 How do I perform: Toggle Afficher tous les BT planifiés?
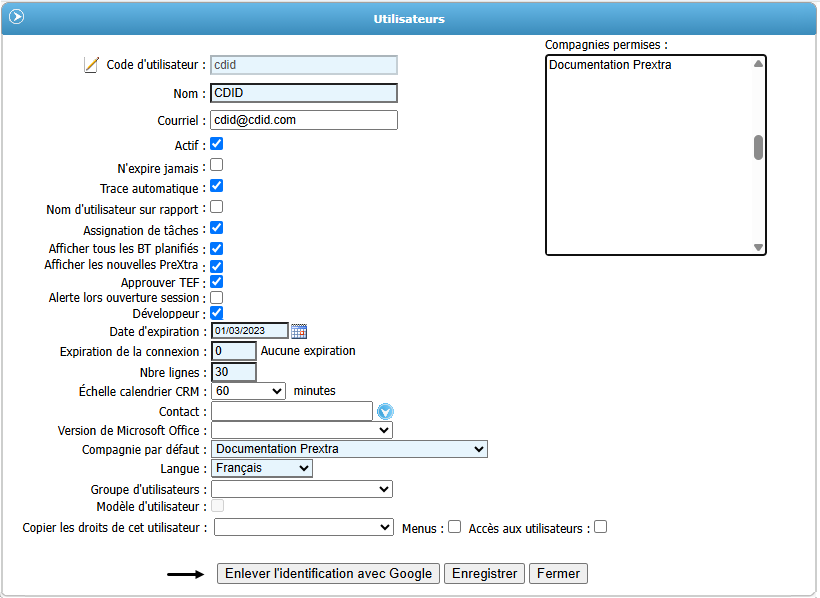click(217, 249)
